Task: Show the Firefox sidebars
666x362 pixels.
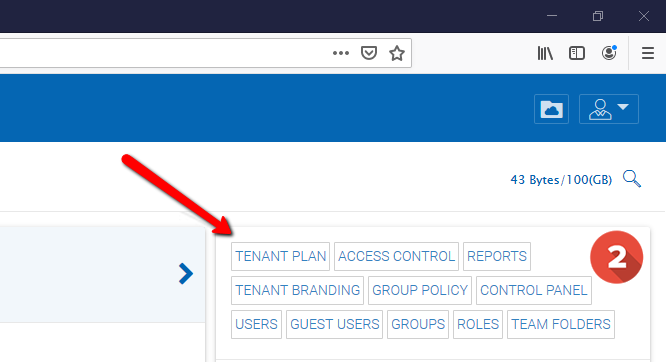Action: (x=576, y=53)
